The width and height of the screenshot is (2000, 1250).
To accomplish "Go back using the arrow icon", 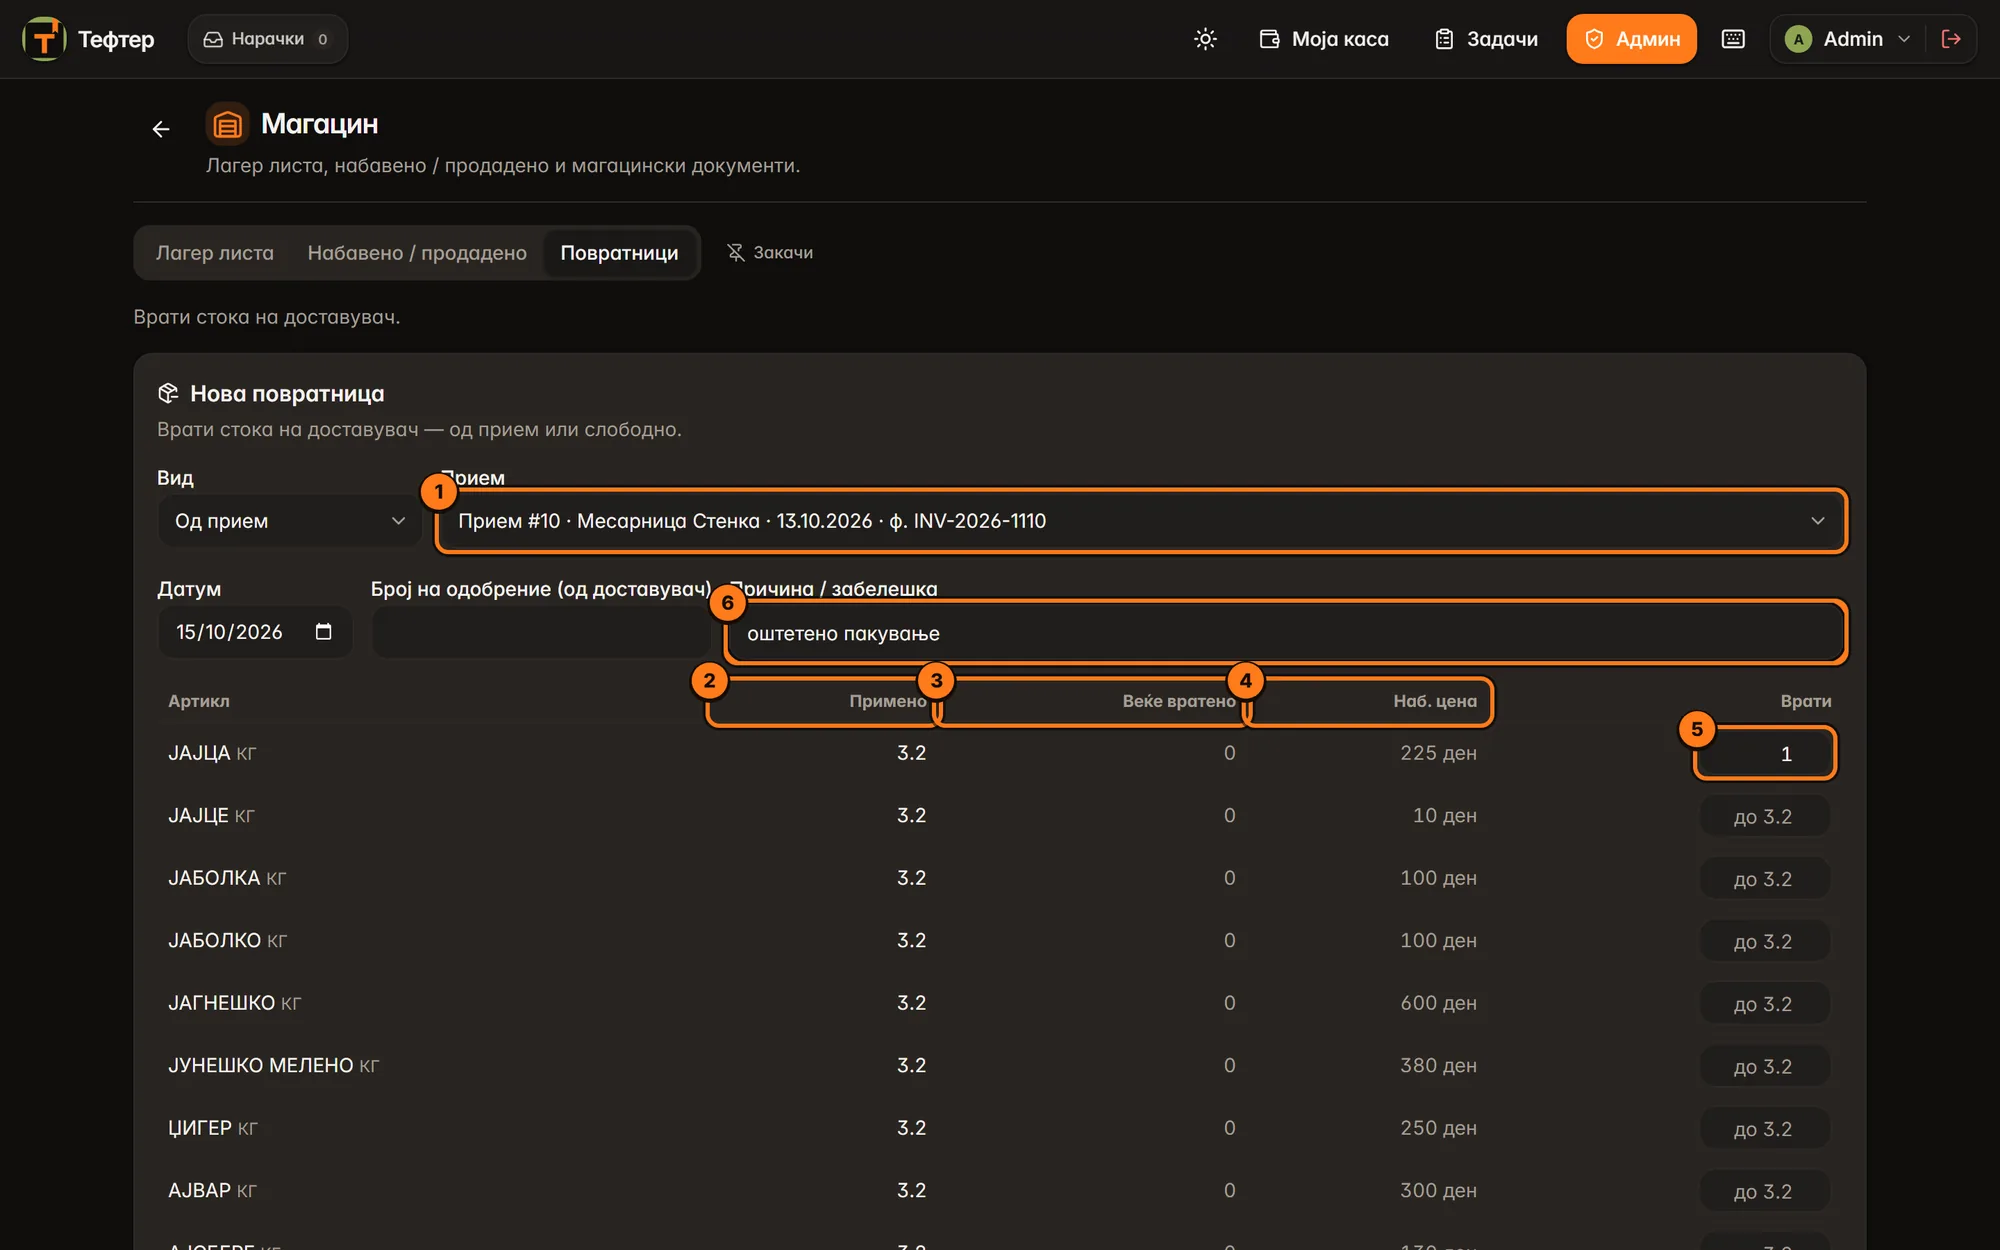I will click(161, 129).
